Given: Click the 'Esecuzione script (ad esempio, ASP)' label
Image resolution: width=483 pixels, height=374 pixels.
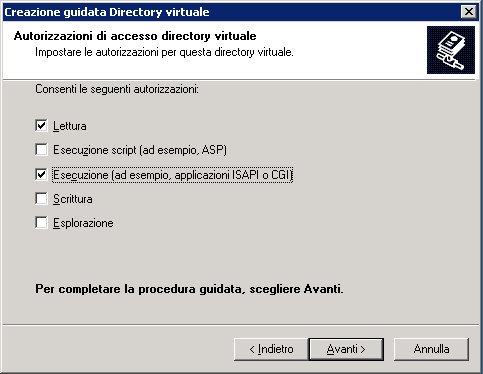Looking at the screenshot, I should click(140, 150).
